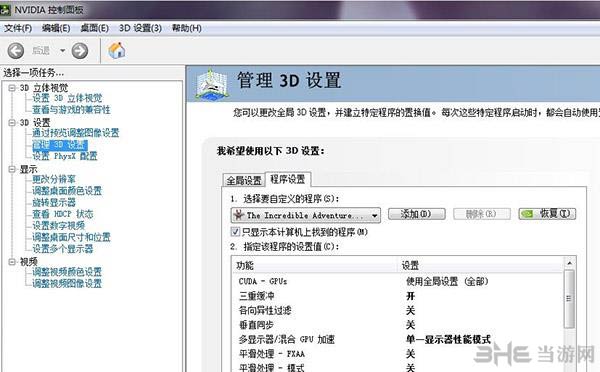Open 调整桌面尺寸和位置 task
600x372 pixels.
71,237
